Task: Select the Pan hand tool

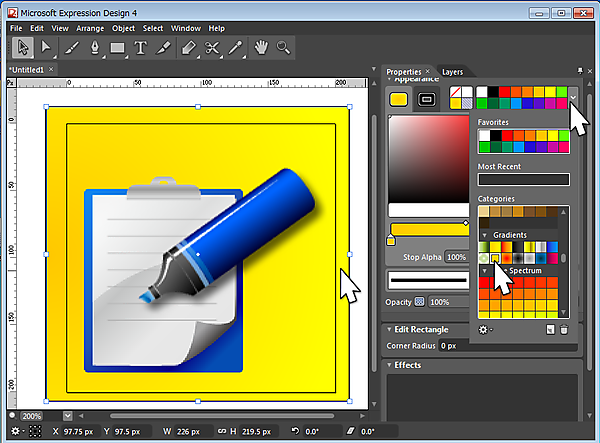Action: coord(261,47)
